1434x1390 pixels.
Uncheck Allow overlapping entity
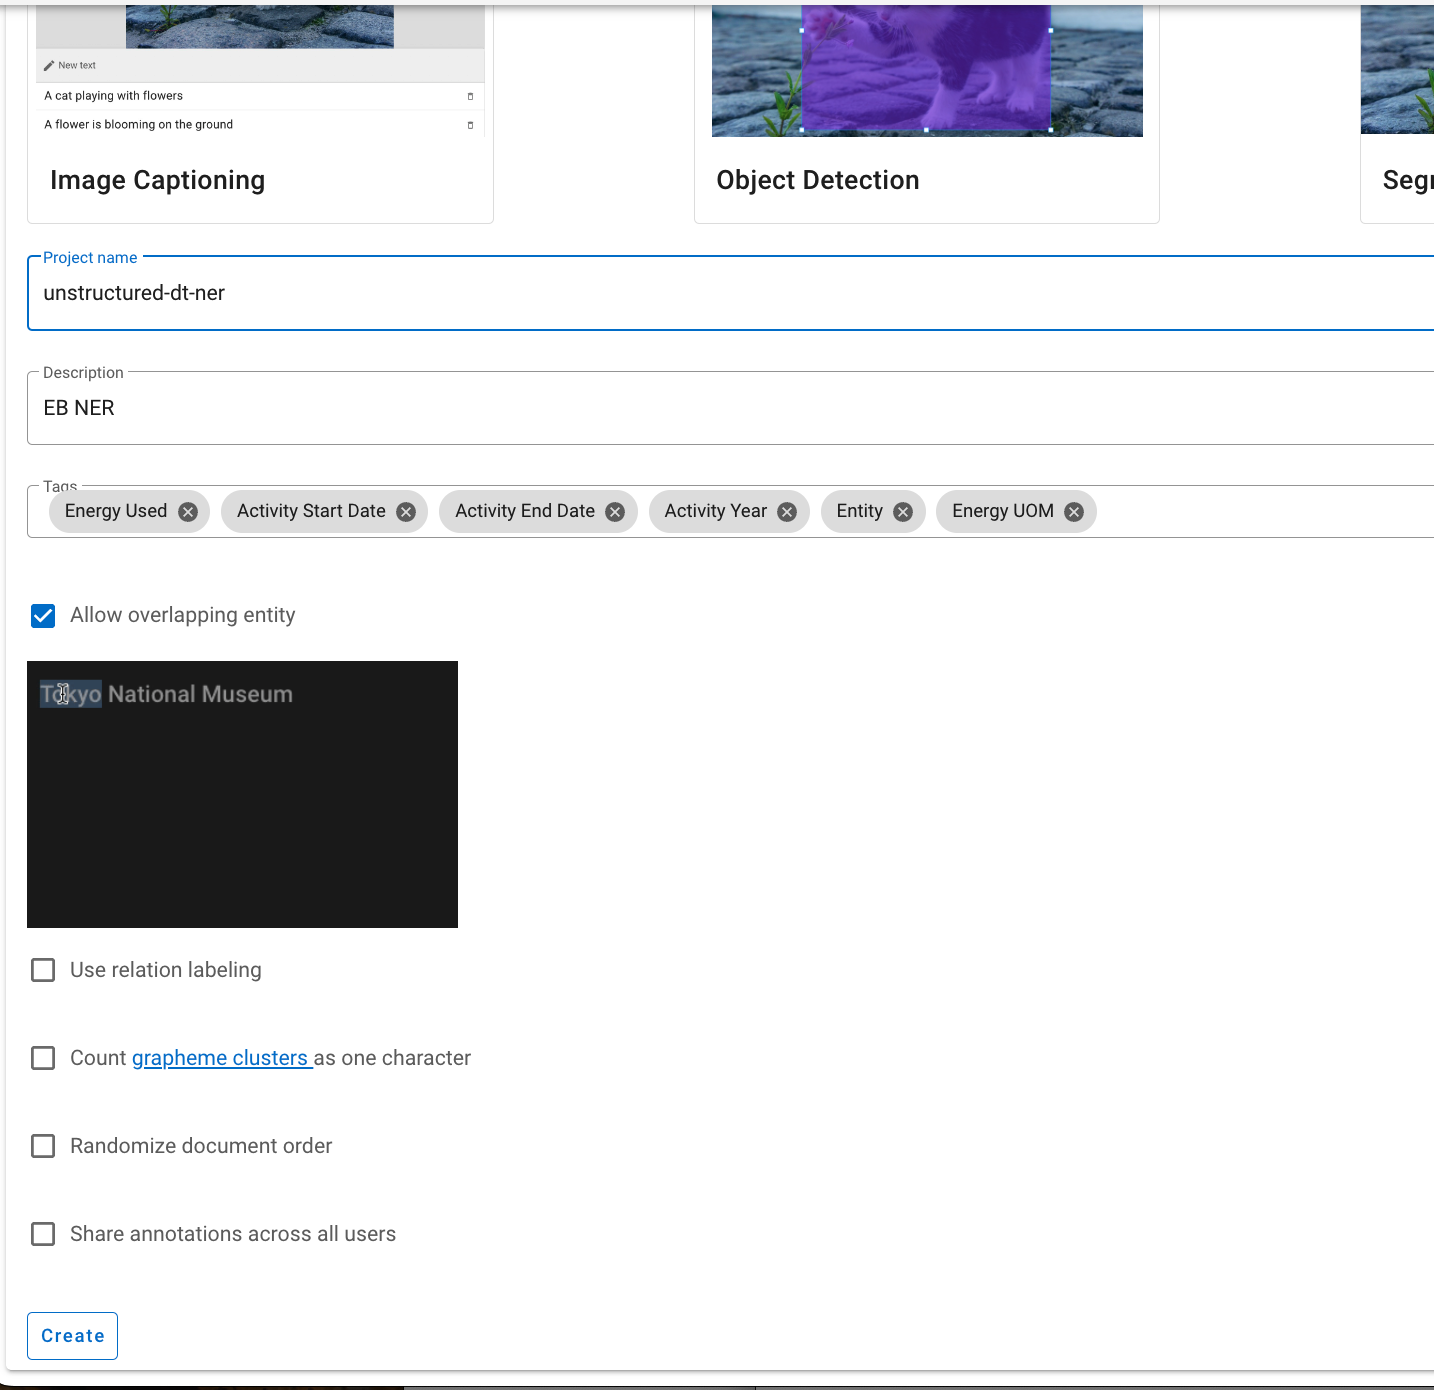point(43,615)
